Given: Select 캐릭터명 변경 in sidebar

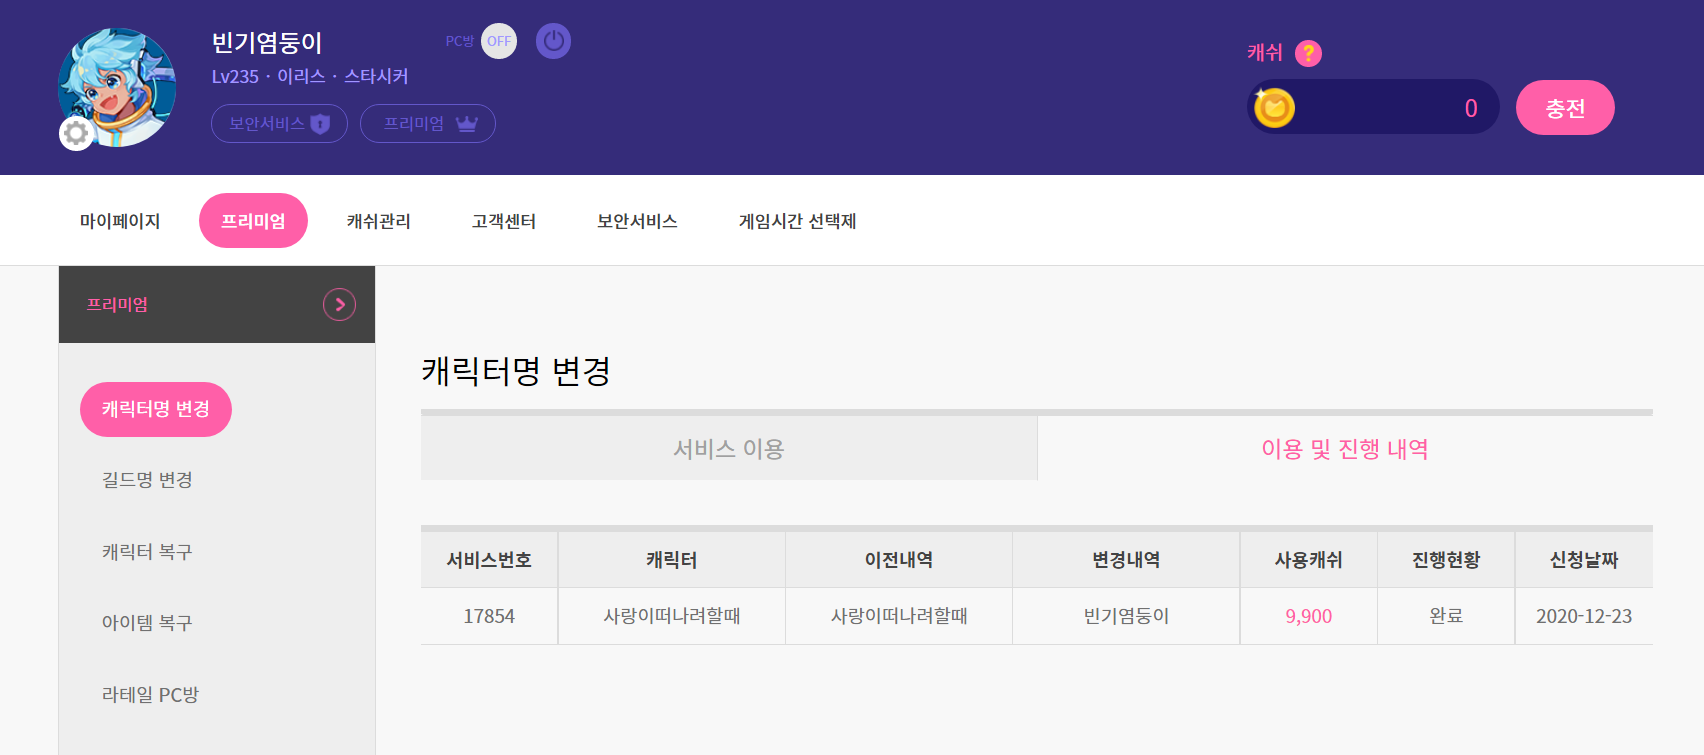Looking at the screenshot, I should [156, 409].
